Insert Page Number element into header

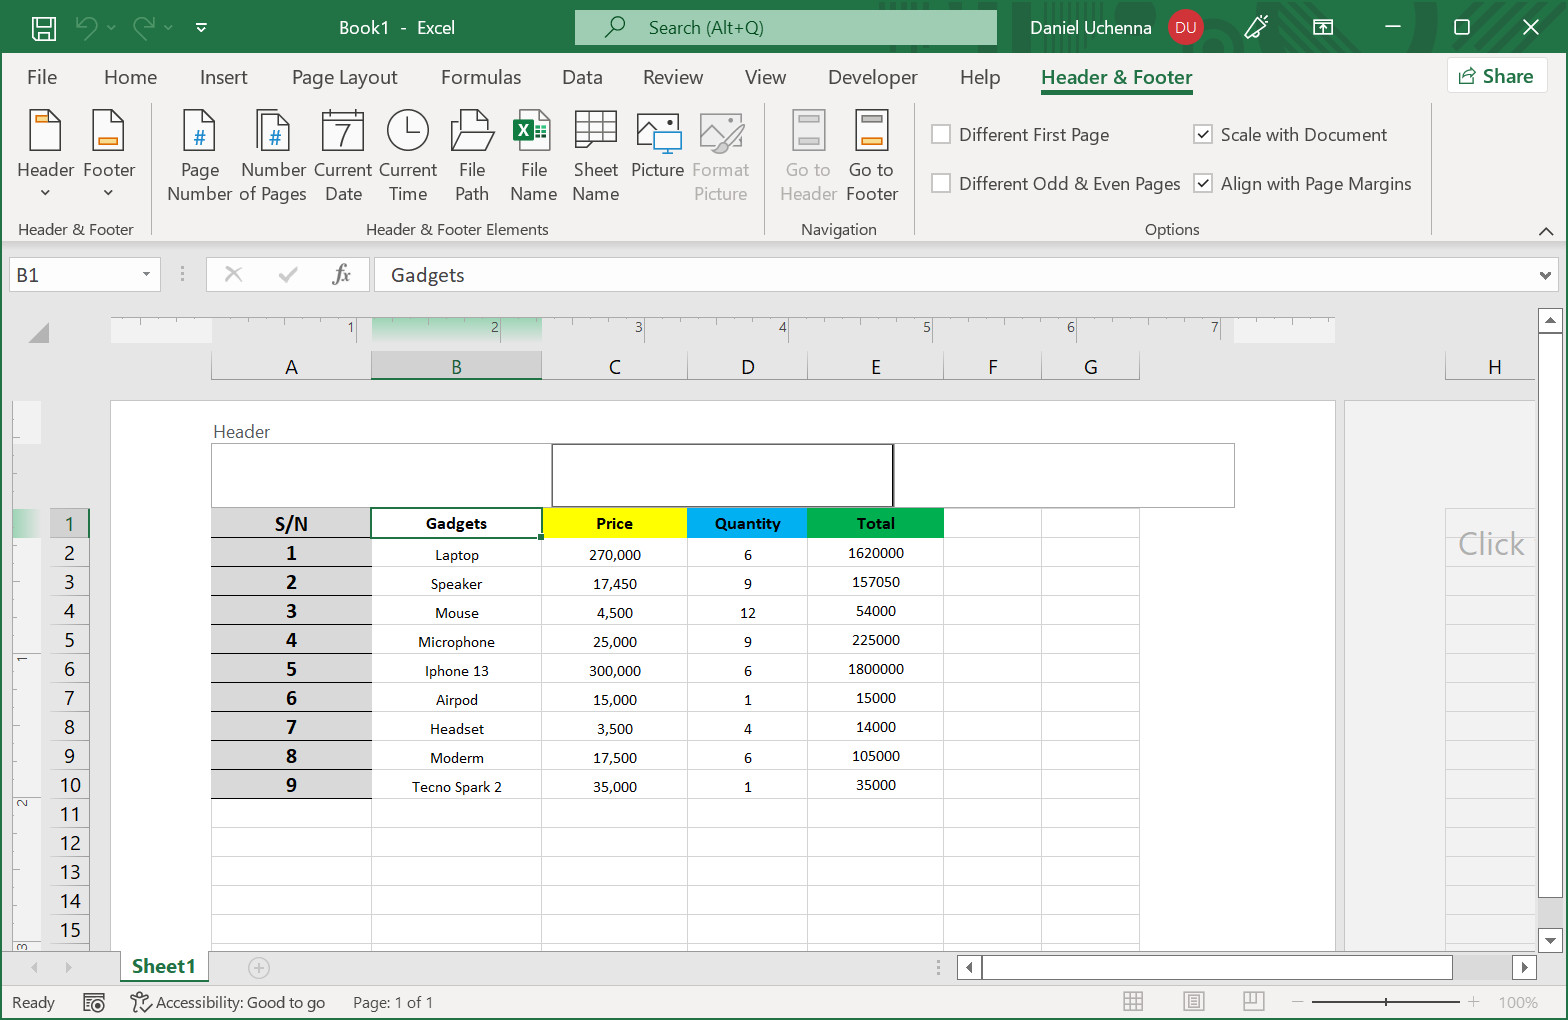199,155
